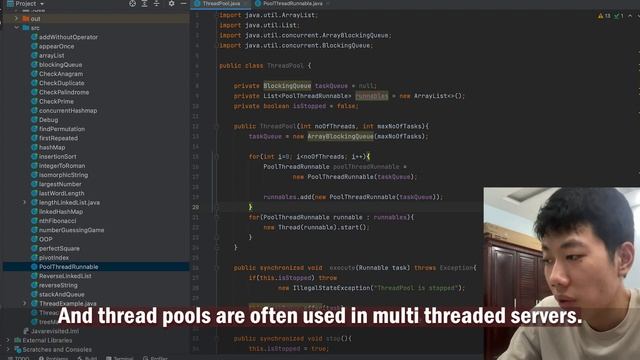Screen dimensions: 640x360
Task: Click class icon of addWithoutOperator
Action: 34,37
